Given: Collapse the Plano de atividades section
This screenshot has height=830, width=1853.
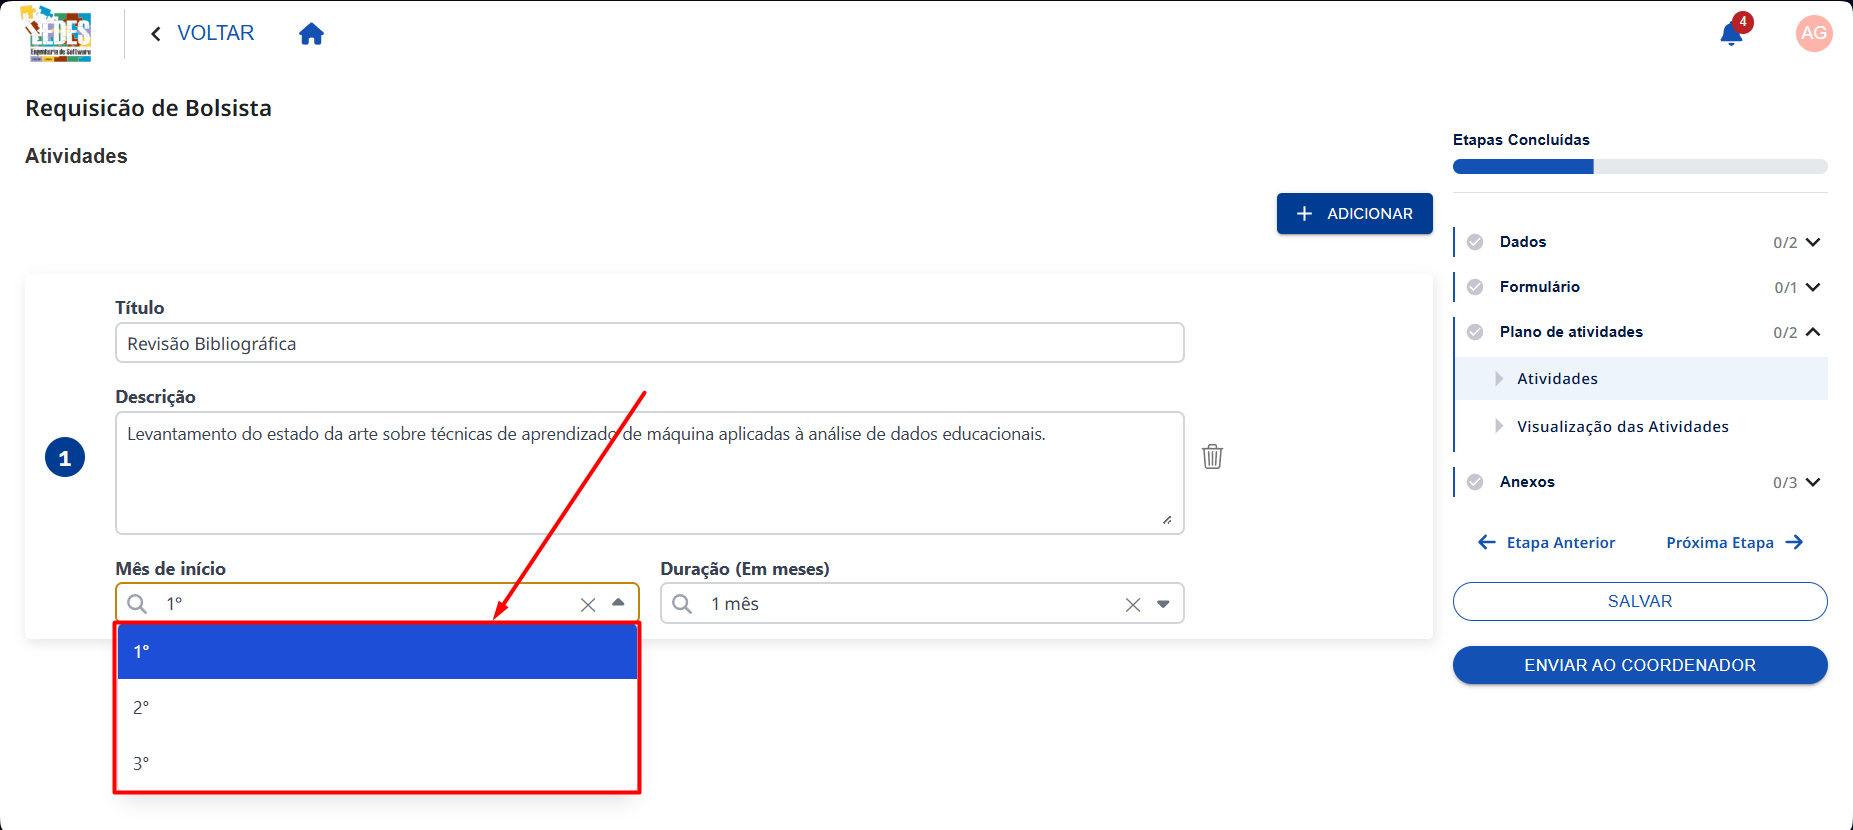Looking at the screenshot, I should click(x=1813, y=332).
